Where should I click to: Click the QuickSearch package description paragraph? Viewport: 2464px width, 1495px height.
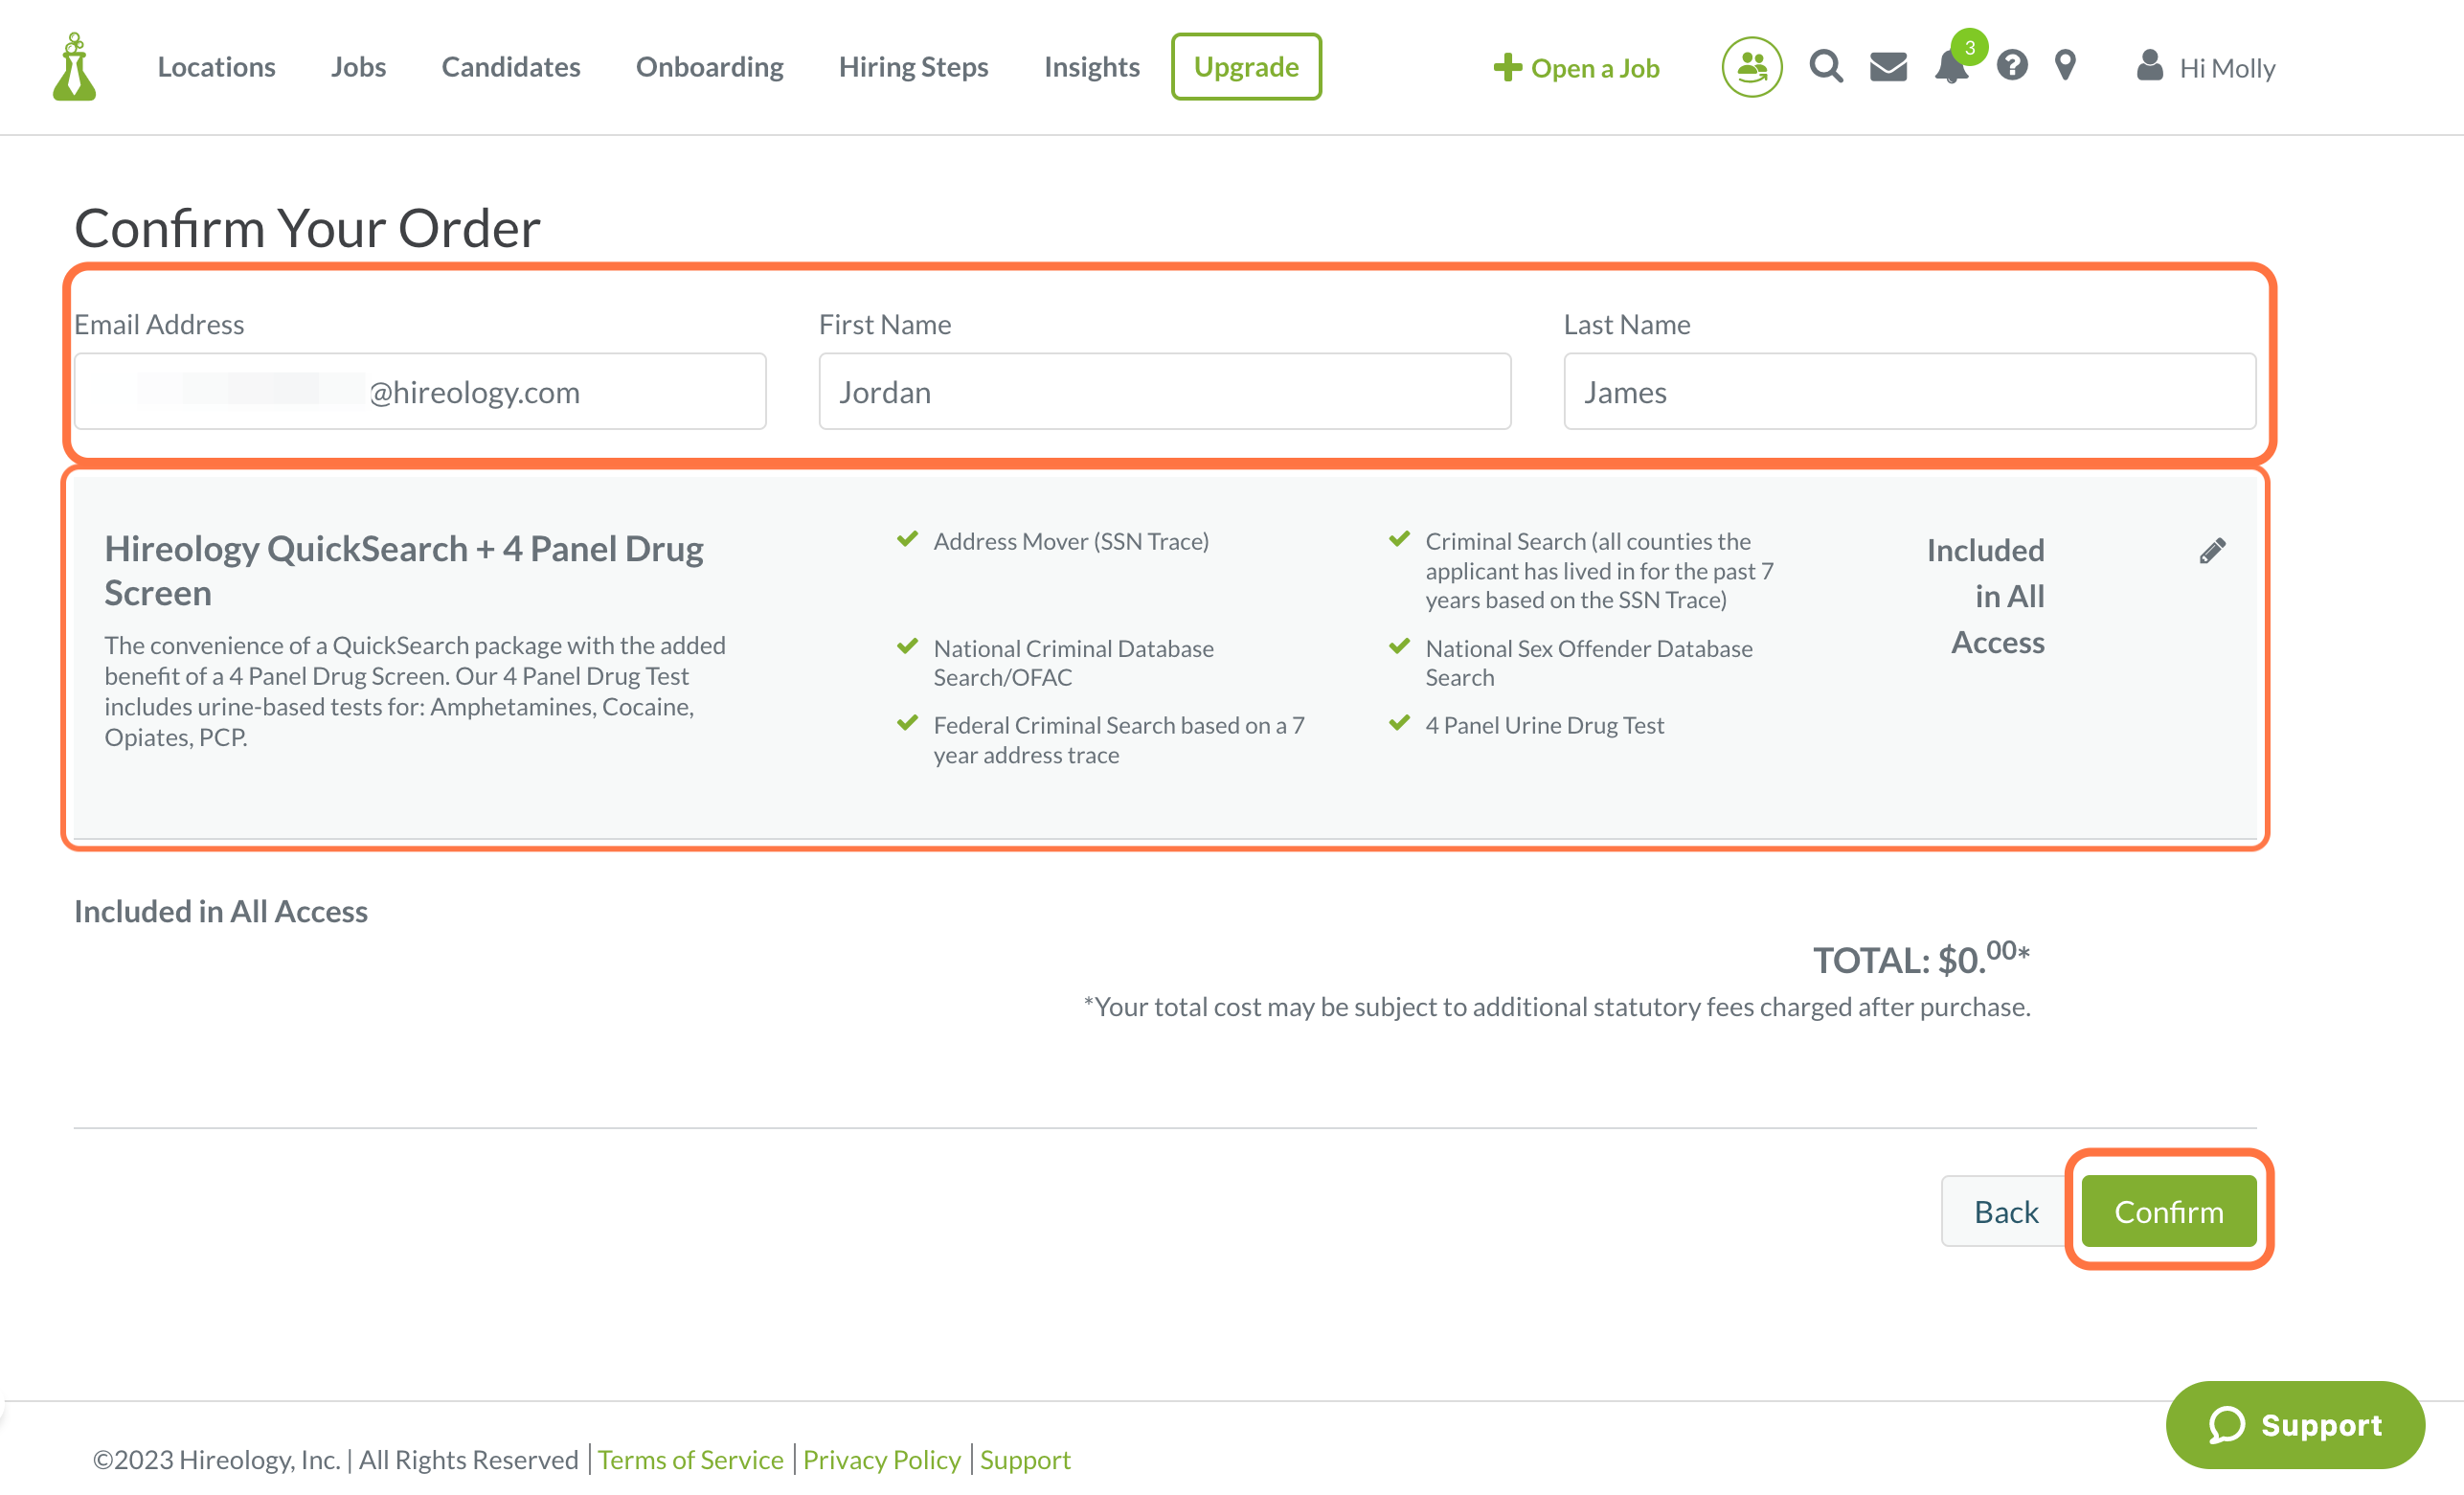415,691
